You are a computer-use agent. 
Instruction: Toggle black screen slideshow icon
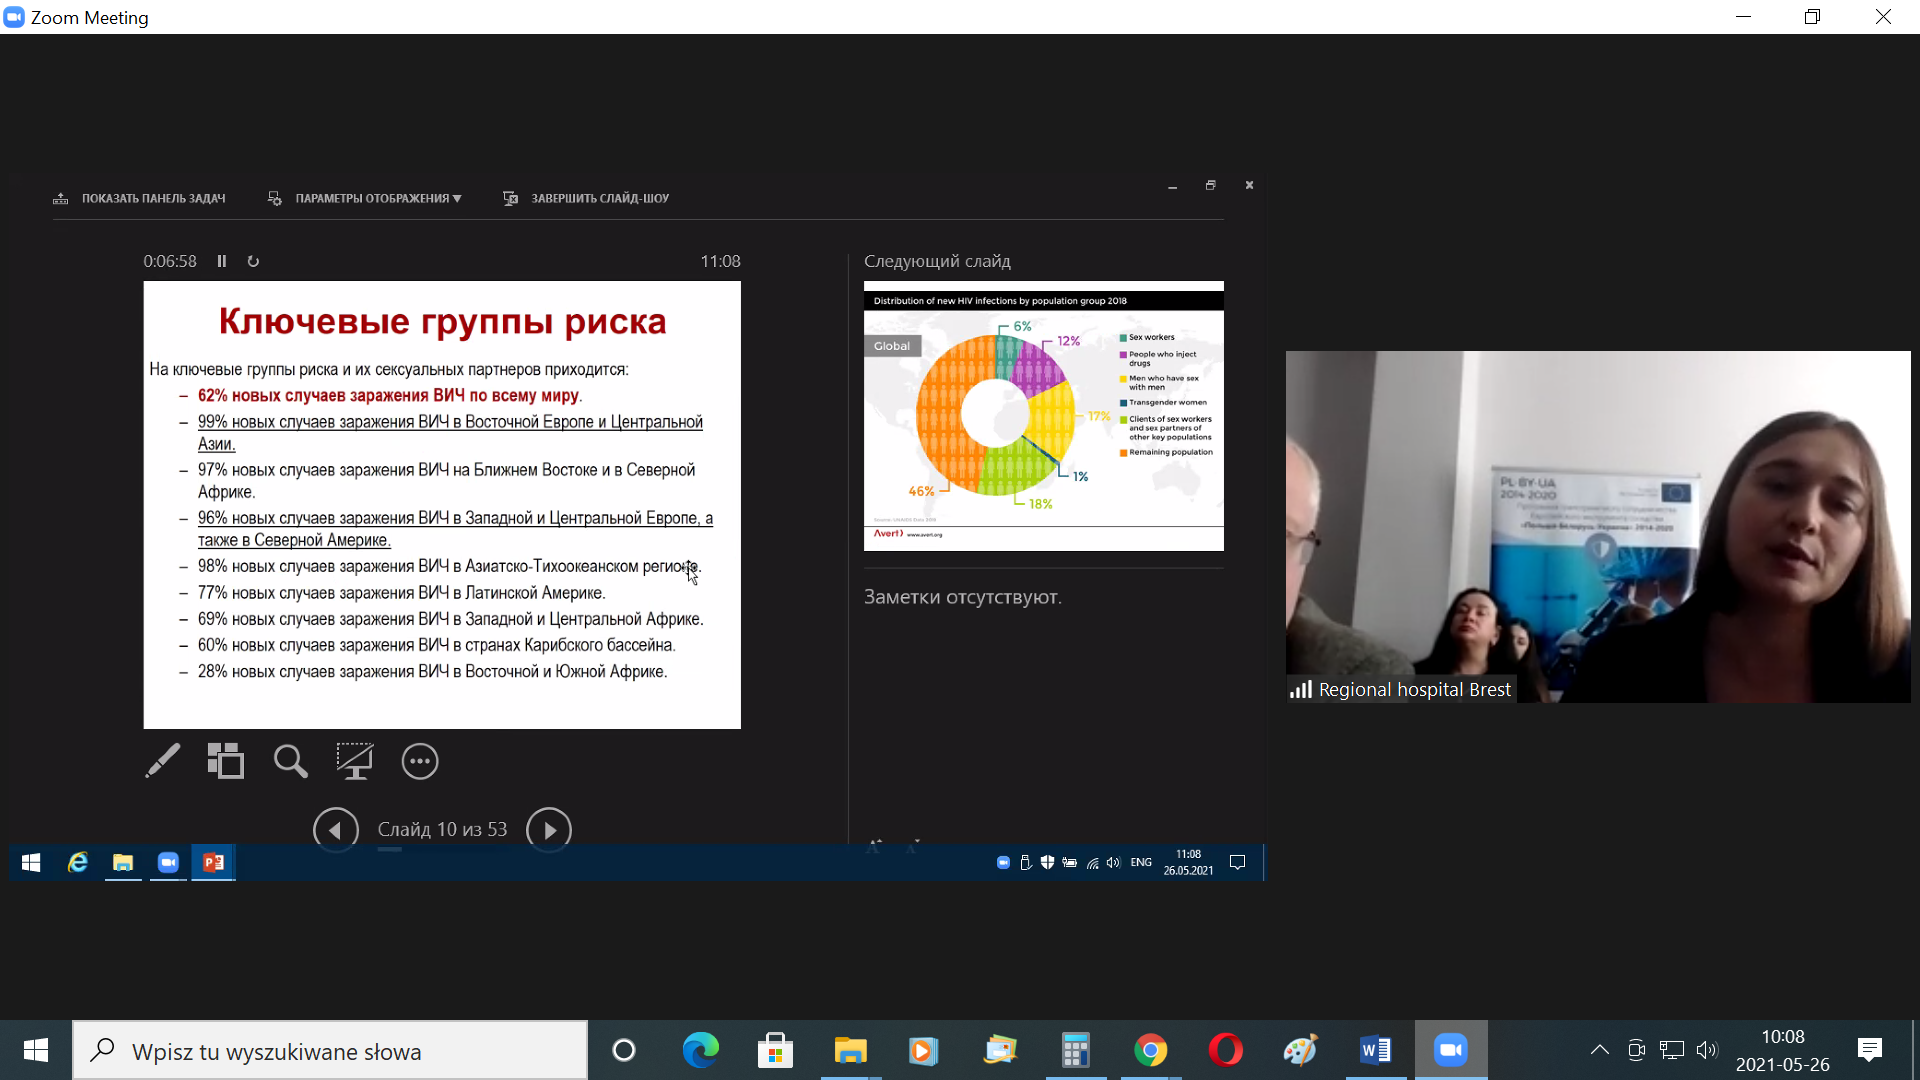(x=354, y=761)
